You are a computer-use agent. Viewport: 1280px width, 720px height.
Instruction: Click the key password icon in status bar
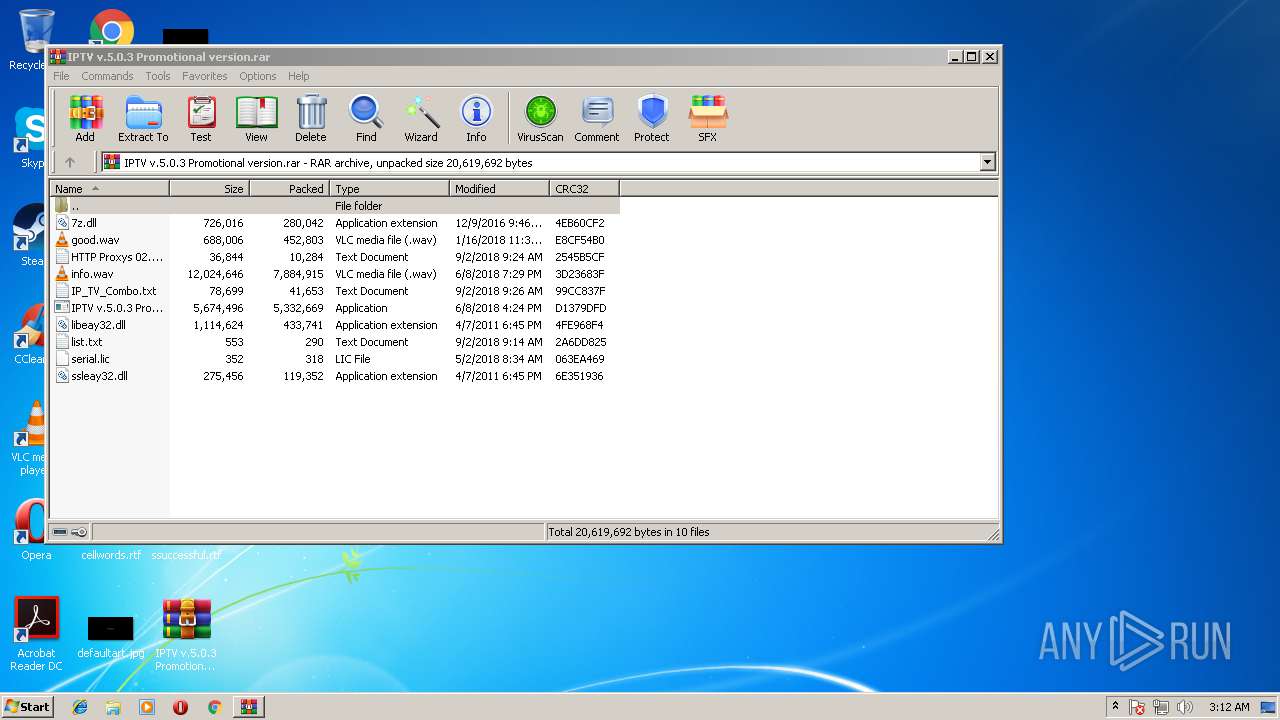coord(79,532)
